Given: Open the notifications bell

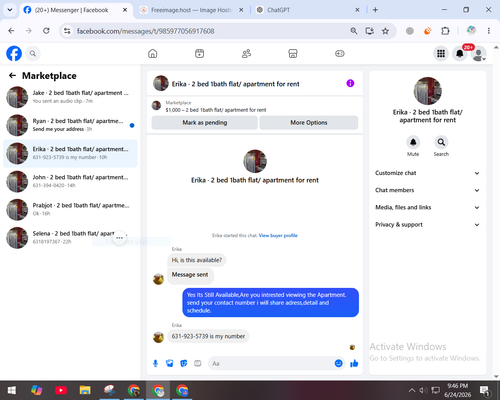Looking at the screenshot, I should point(460,53).
